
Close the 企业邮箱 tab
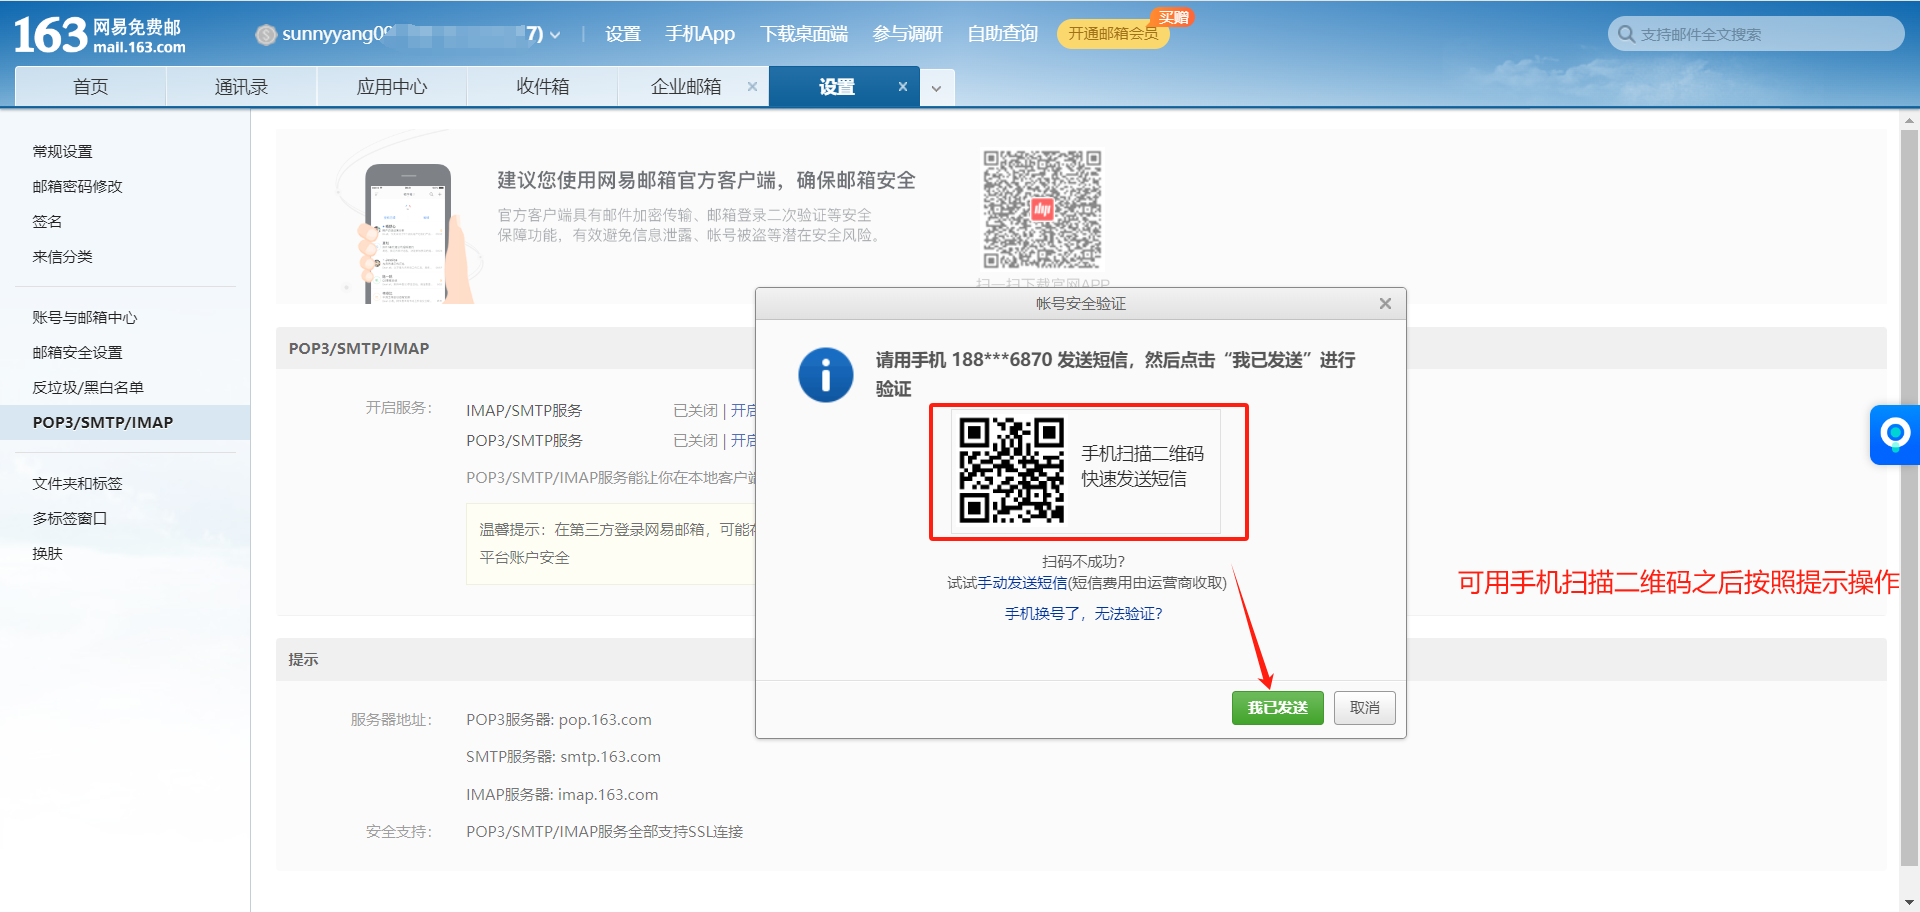pos(752,87)
